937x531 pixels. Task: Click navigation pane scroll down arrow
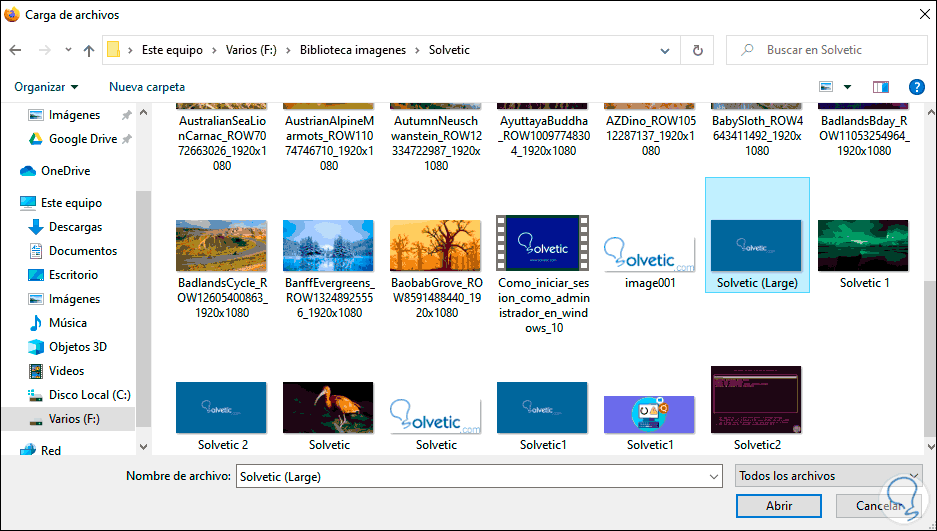pos(143,447)
